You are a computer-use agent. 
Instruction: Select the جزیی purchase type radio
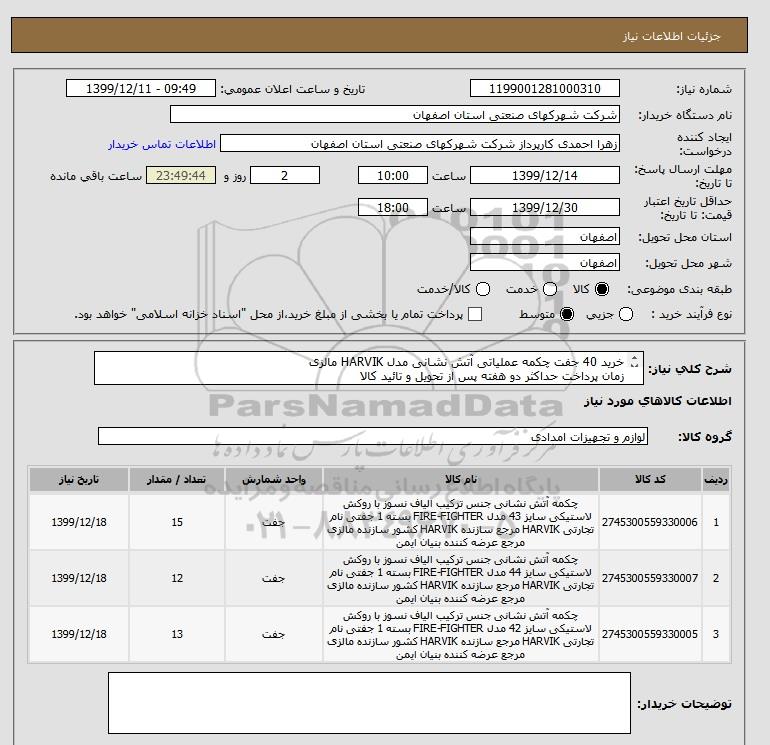pos(626,314)
